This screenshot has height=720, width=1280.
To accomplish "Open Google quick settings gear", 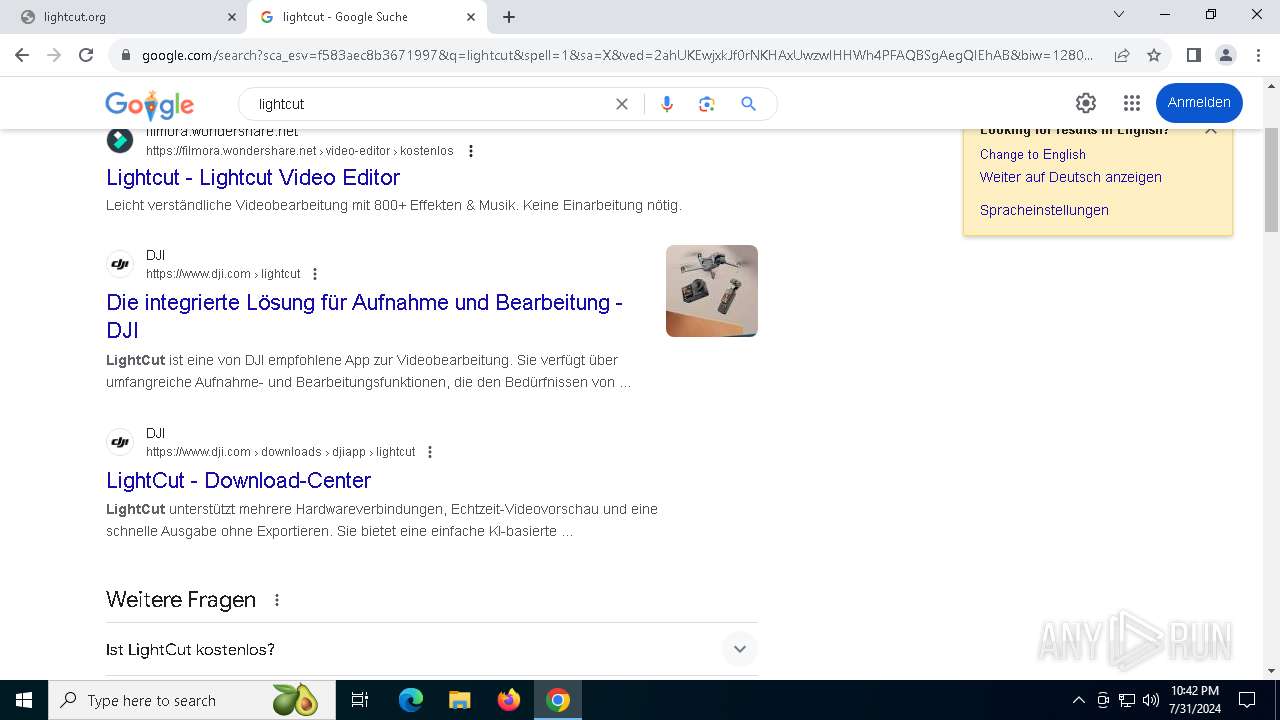I will (1086, 103).
